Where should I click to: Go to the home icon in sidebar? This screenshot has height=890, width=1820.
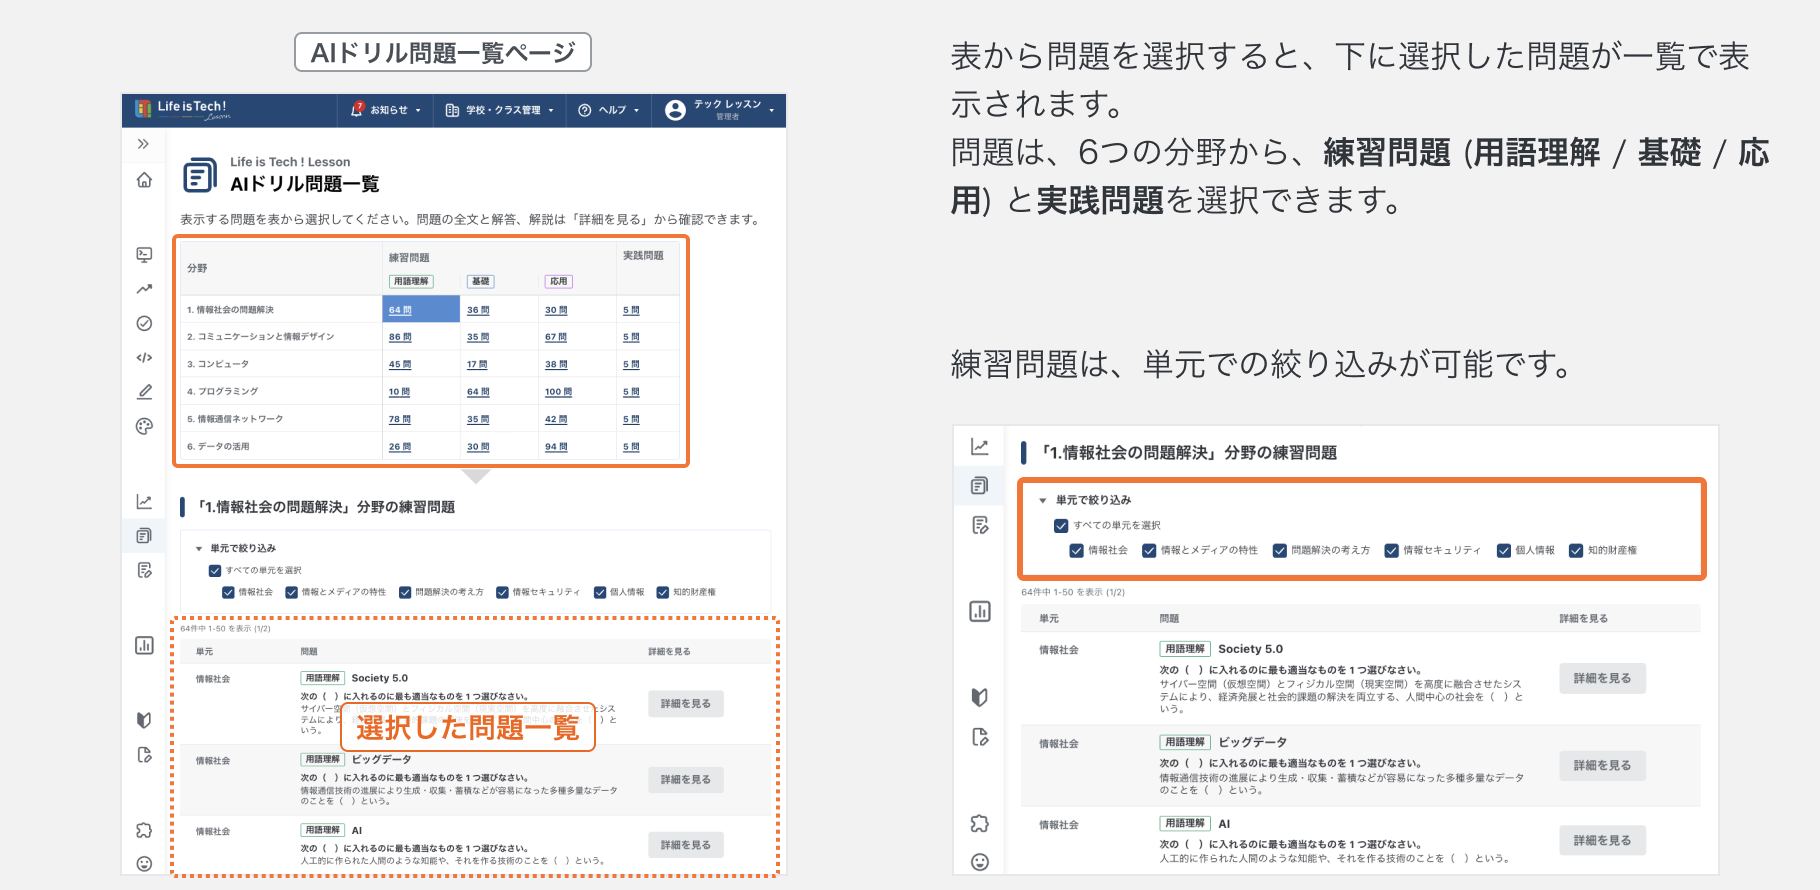[x=144, y=180]
